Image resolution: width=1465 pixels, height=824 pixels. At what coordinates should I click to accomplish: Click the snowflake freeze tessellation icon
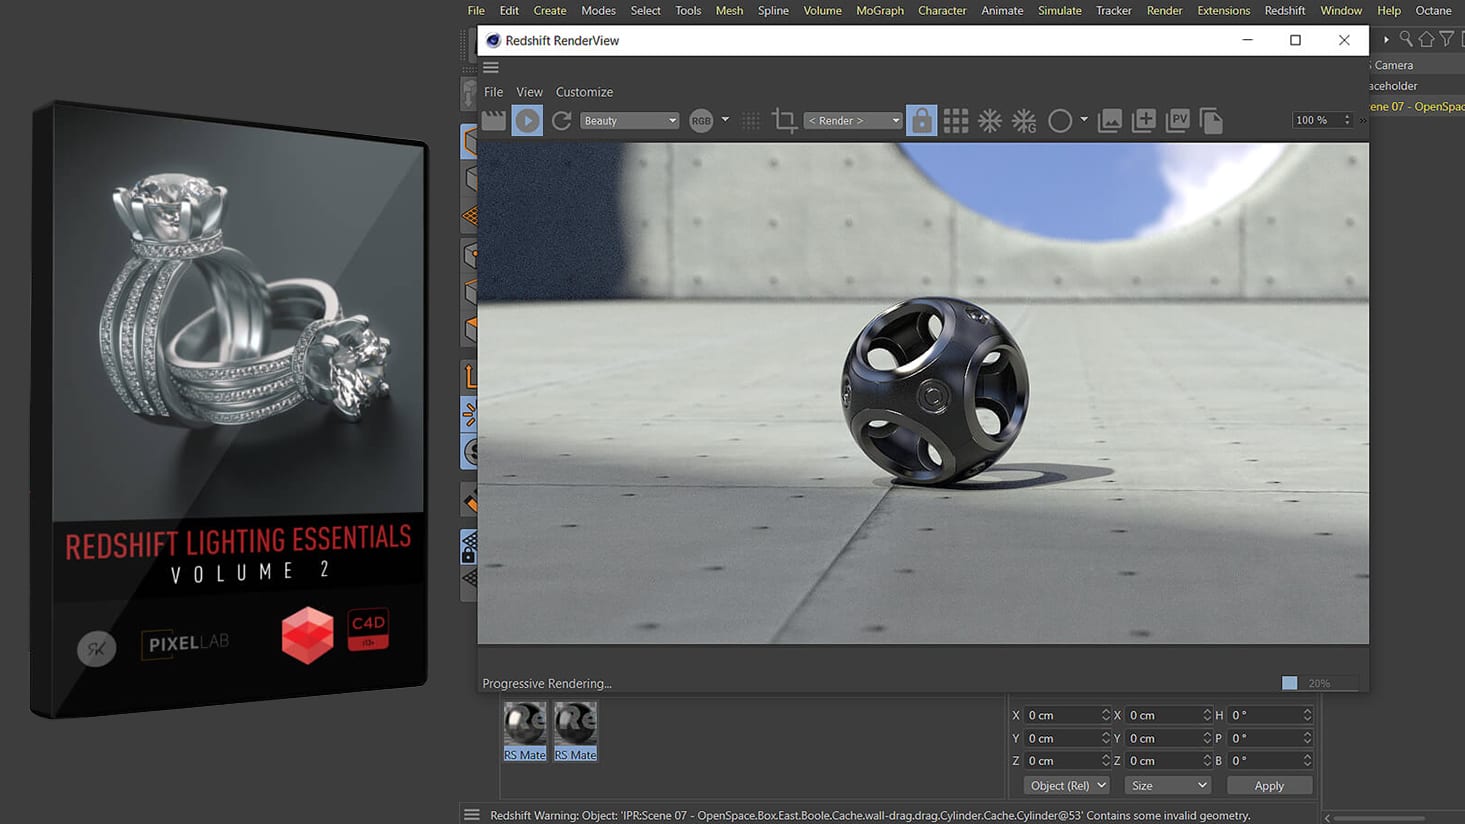pos(990,121)
